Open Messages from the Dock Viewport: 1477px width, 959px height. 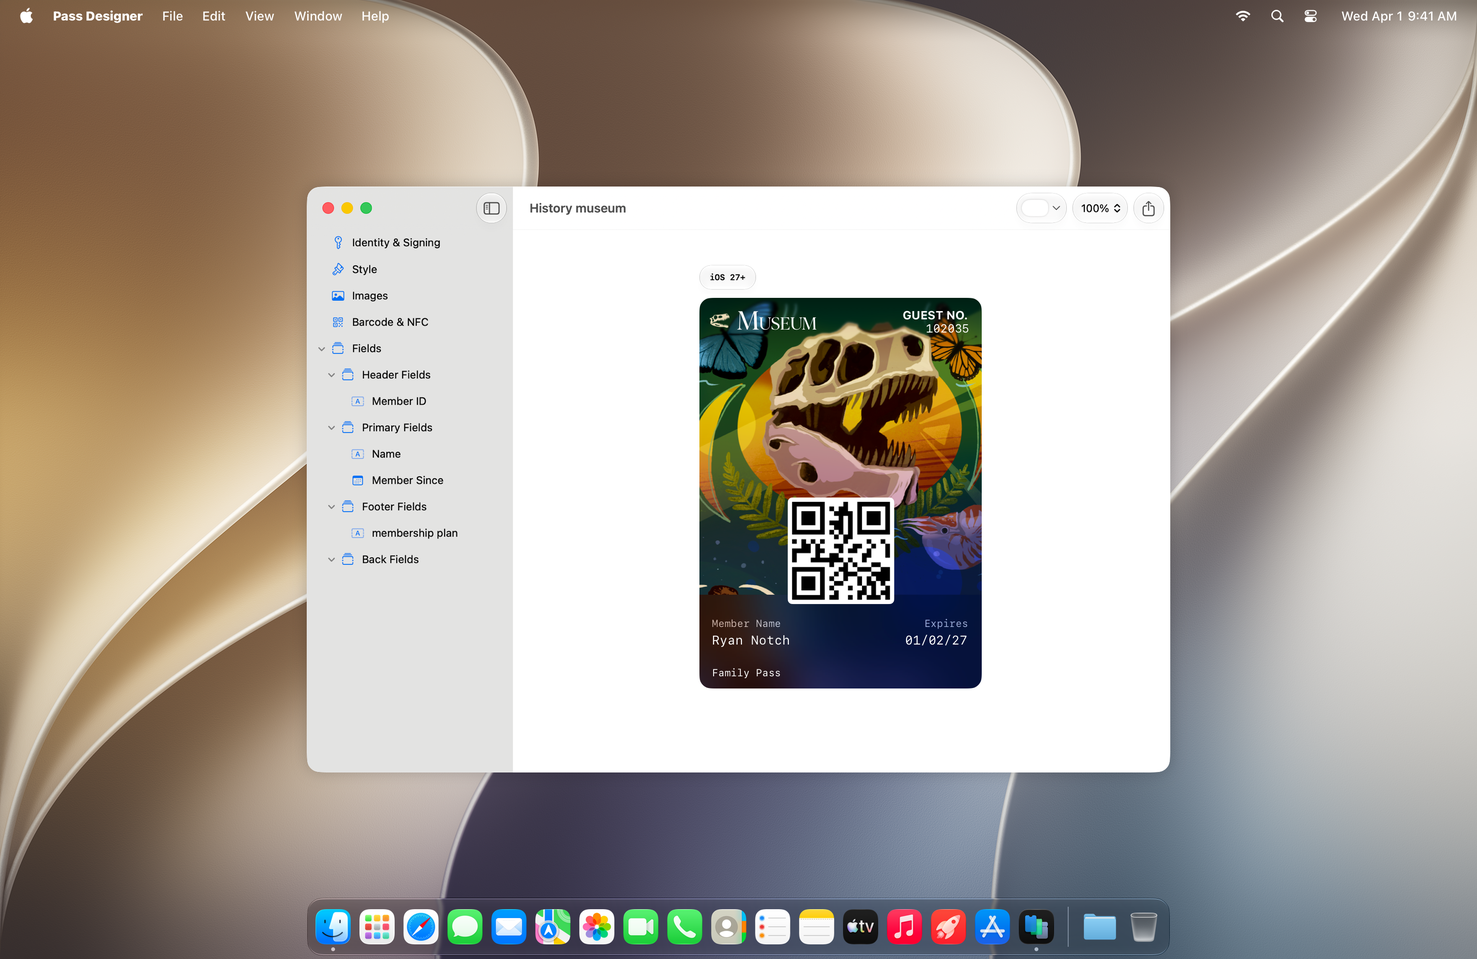point(465,928)
